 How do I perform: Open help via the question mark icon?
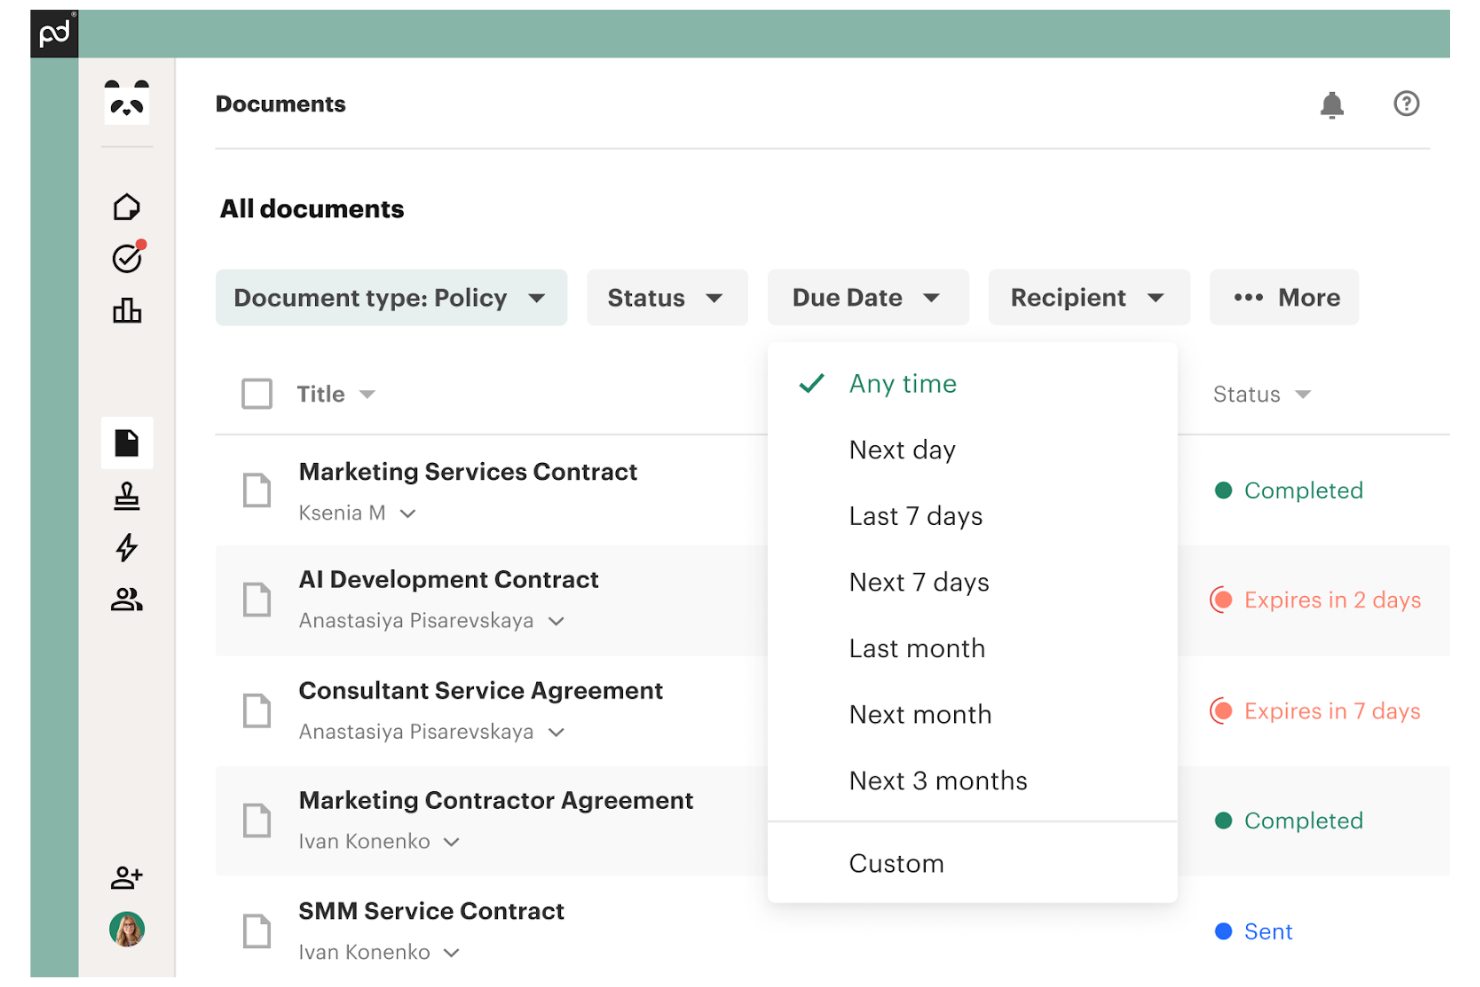point(1406,103)
